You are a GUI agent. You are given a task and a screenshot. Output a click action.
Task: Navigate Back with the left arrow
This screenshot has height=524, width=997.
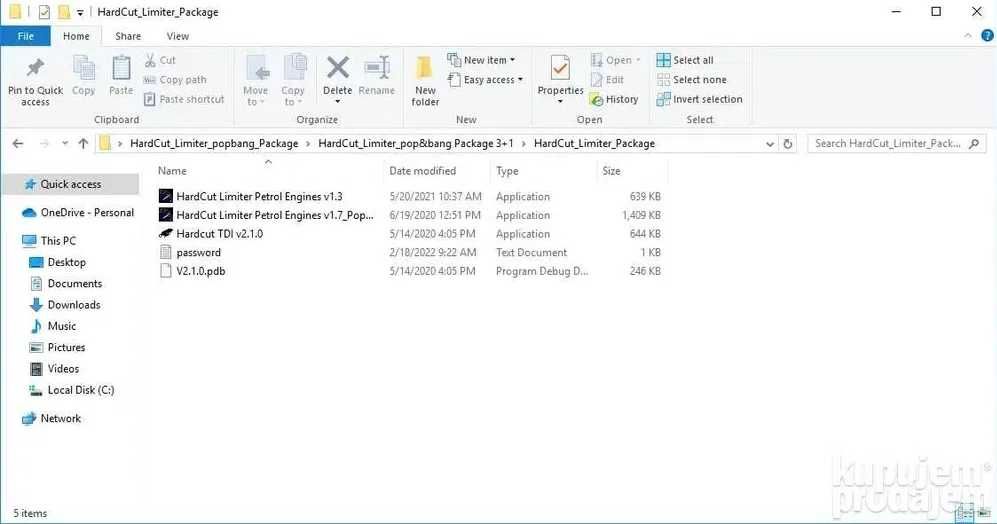(x=18, y=144)
